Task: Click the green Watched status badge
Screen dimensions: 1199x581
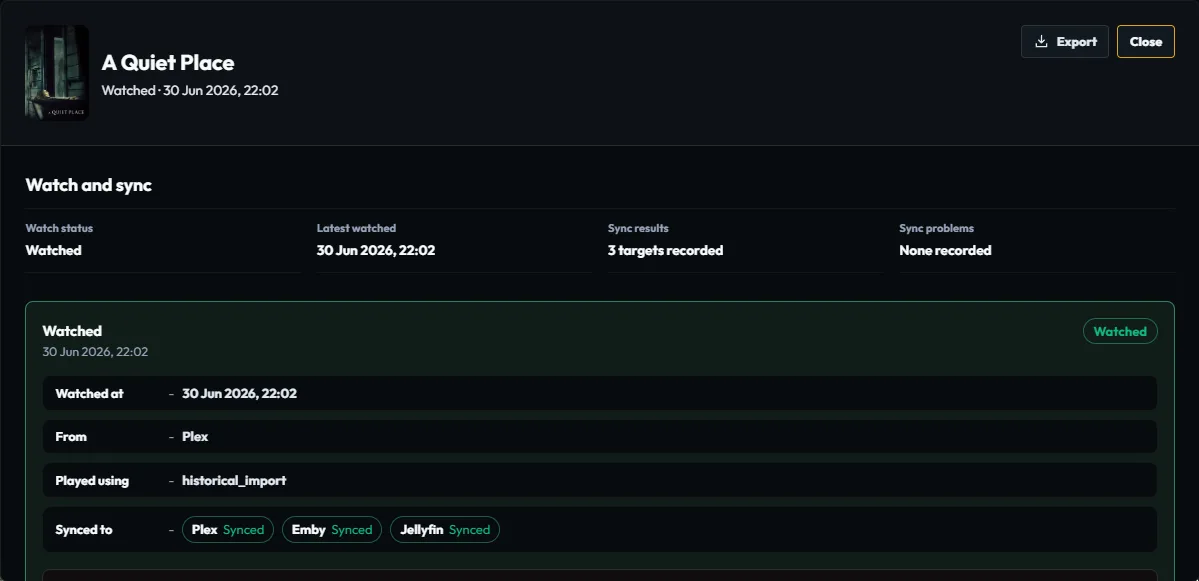Action: coord(1120,331)
